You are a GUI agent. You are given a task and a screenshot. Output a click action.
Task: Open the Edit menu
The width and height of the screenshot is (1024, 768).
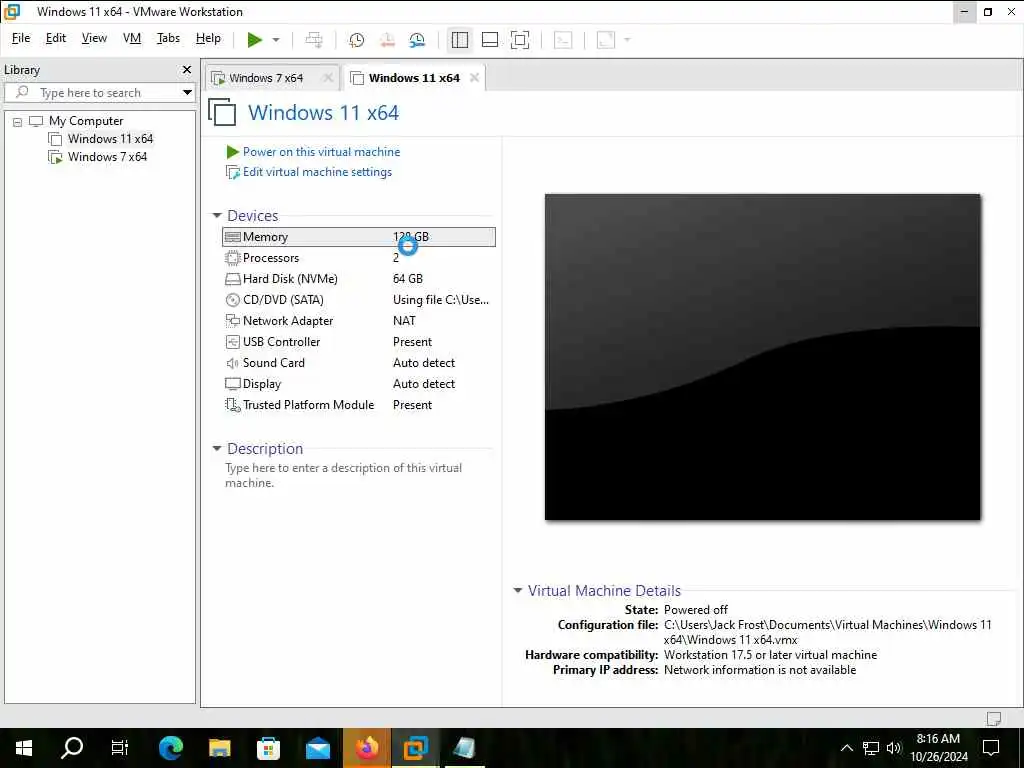pos(56,38)
